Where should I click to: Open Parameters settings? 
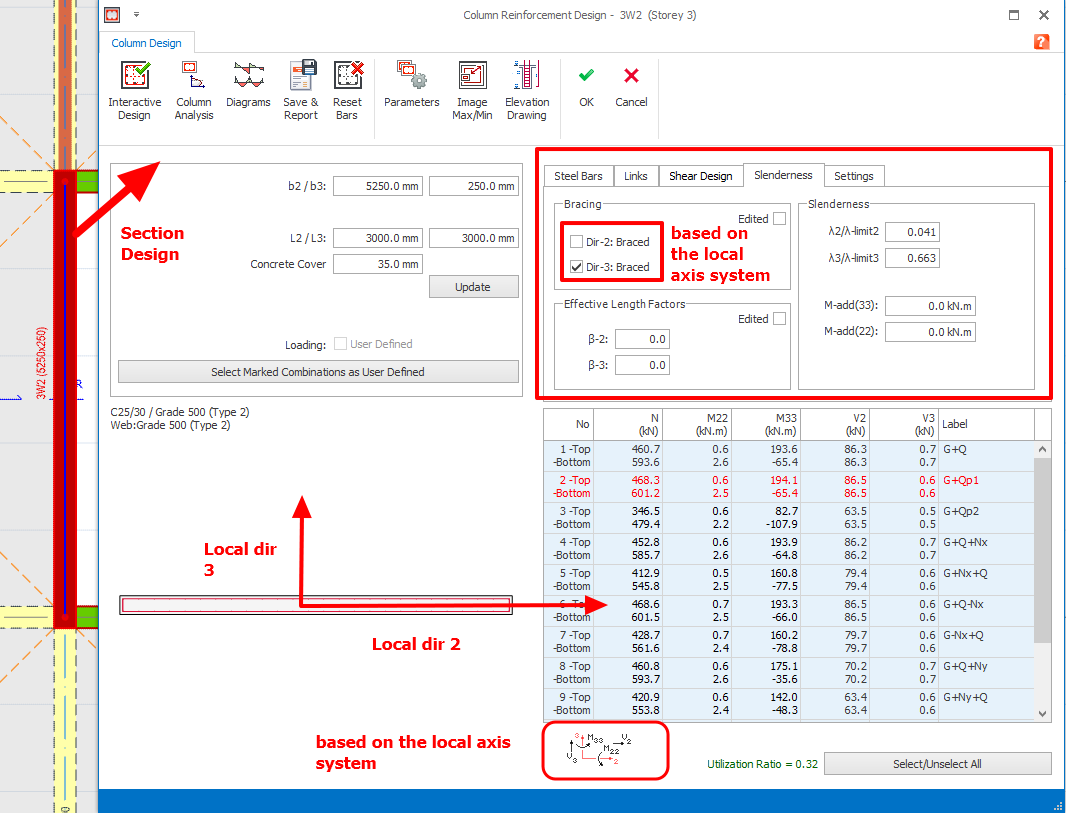(411, 78)
